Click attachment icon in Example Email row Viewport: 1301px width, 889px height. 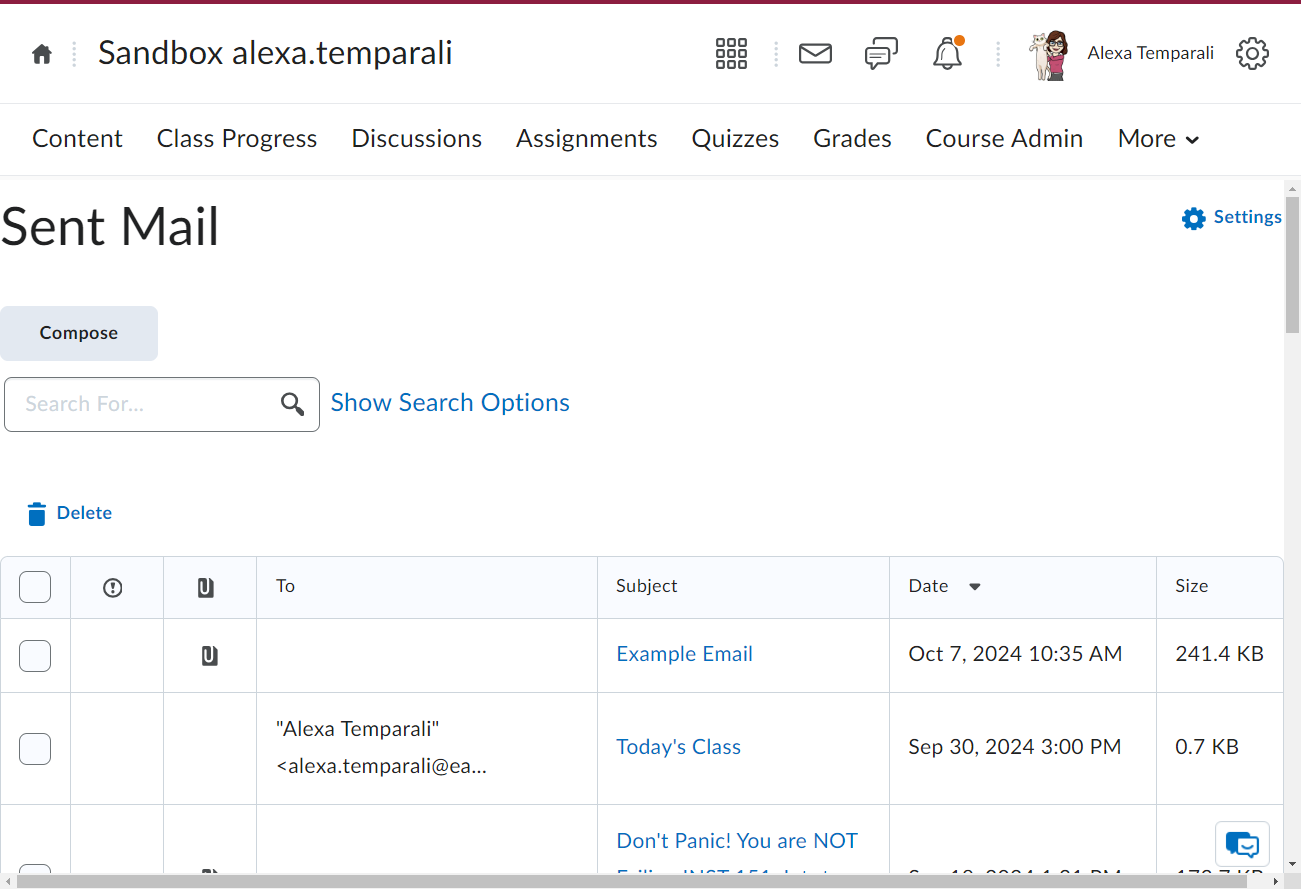pos(209,656)
